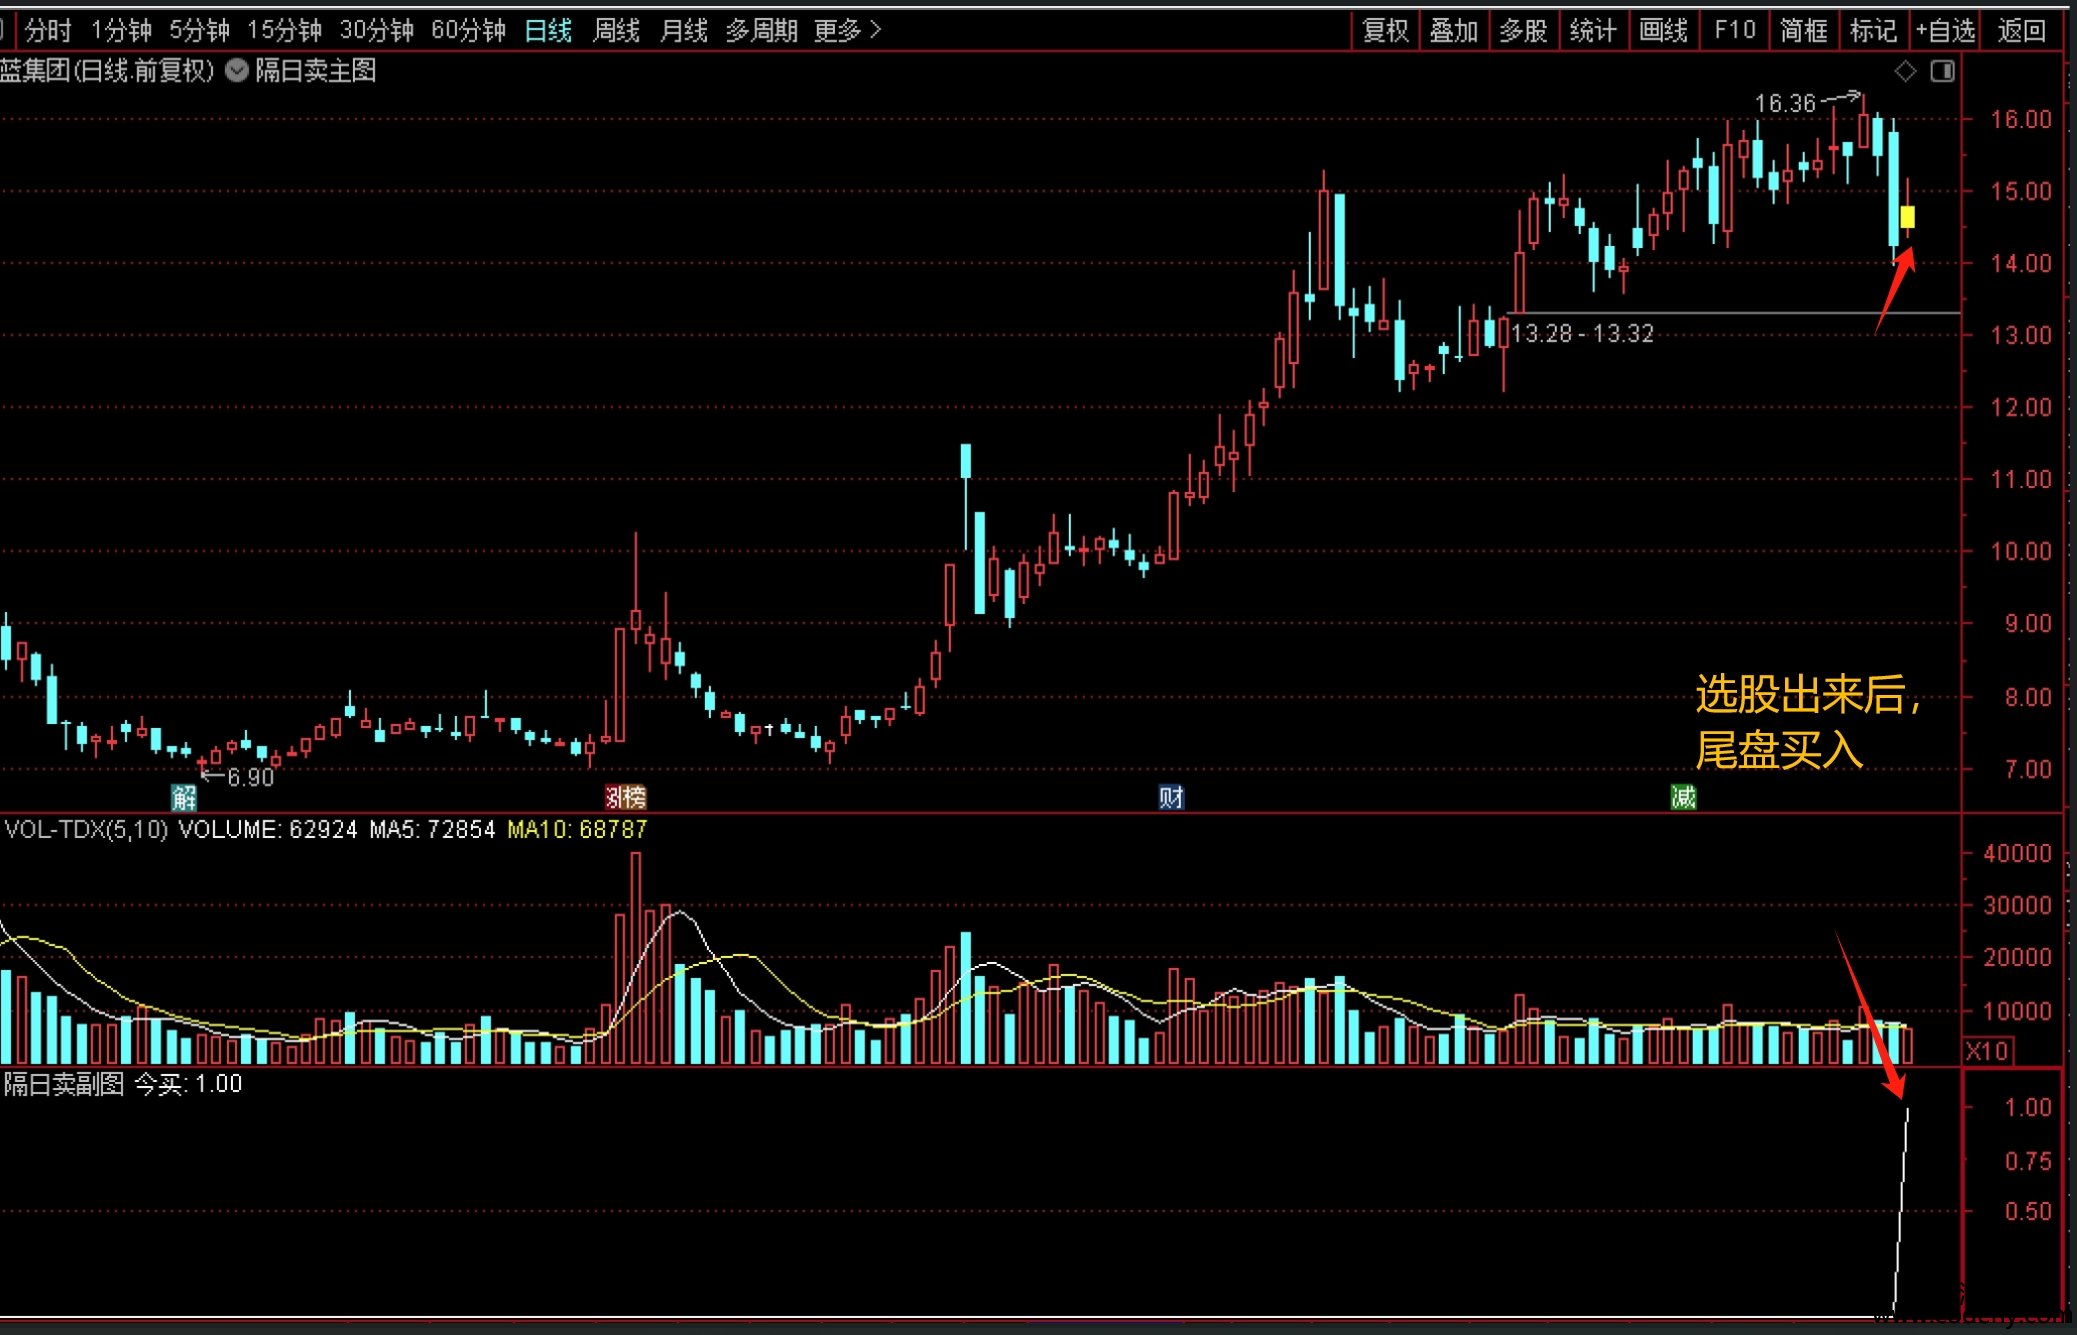Select the 30分钟 period tab
2077x1335 pixels.
[376, 31]
